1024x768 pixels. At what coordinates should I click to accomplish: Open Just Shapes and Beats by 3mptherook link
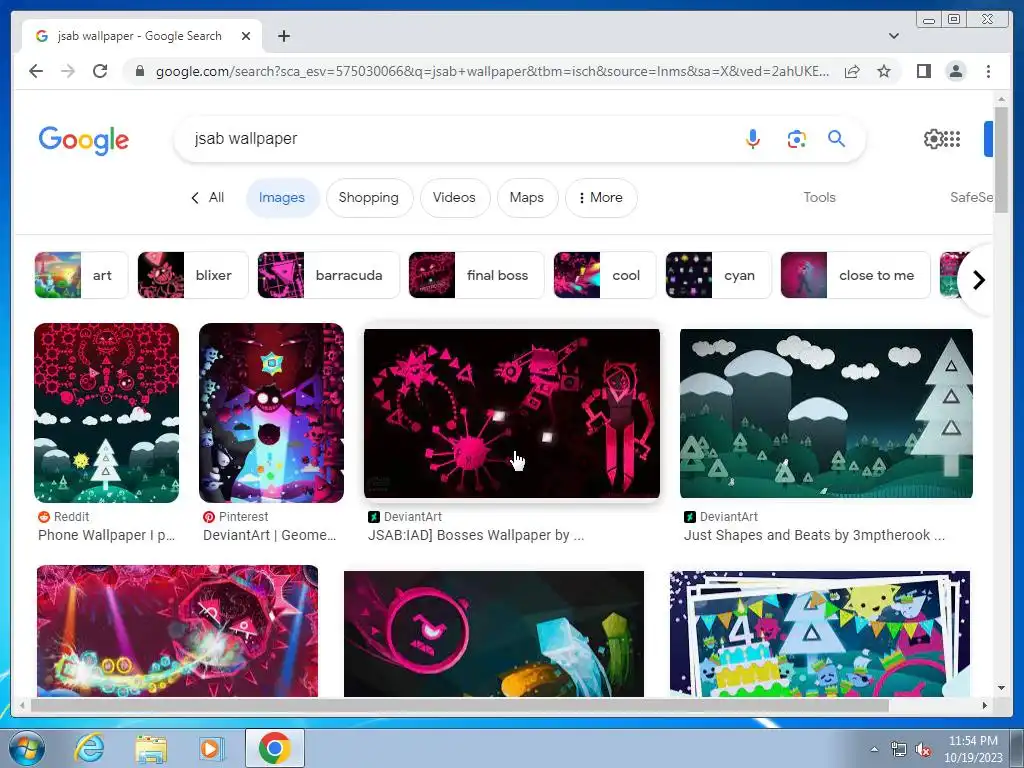(x=814, y=535)
